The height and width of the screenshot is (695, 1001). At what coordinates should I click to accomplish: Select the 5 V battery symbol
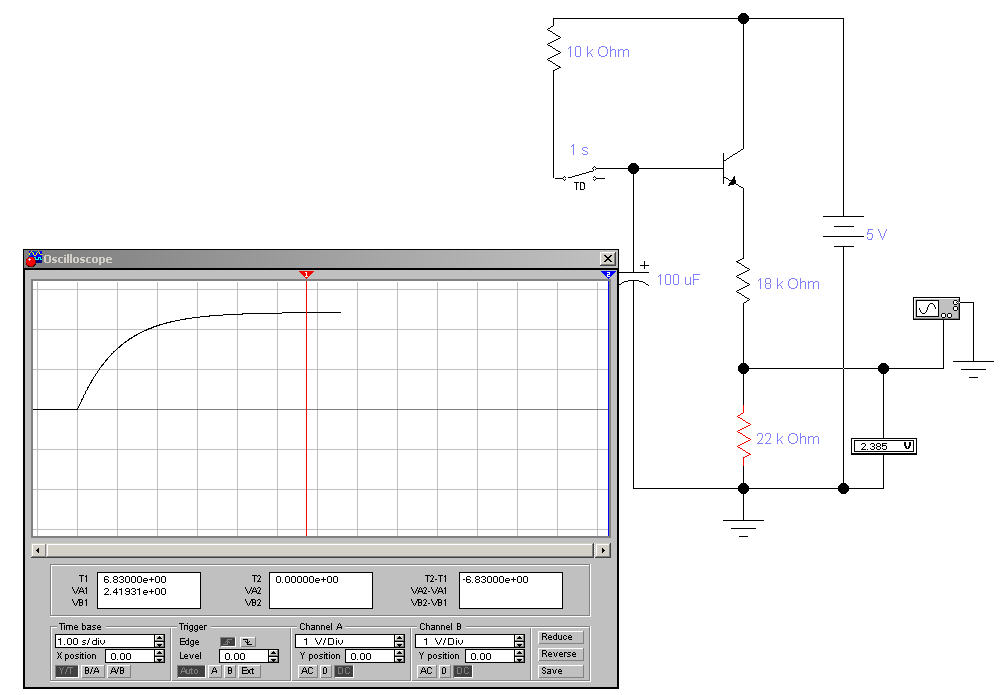pyautogui.click(x=843, y=231)
